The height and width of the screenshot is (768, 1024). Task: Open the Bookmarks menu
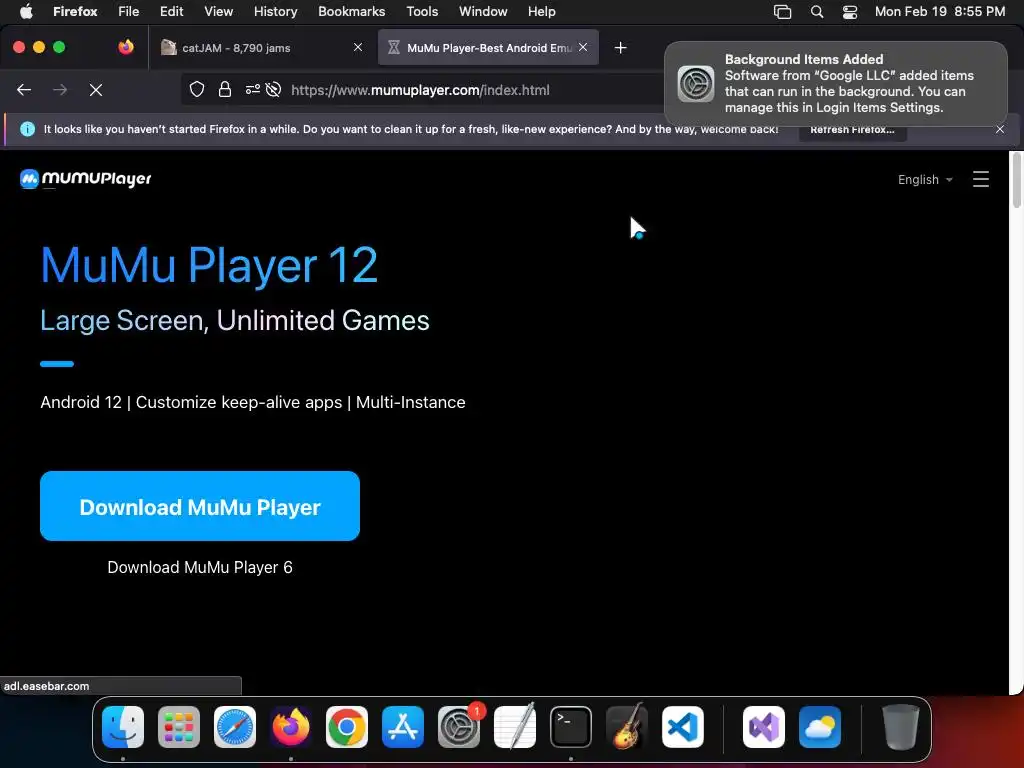click(x=351, y=11)
